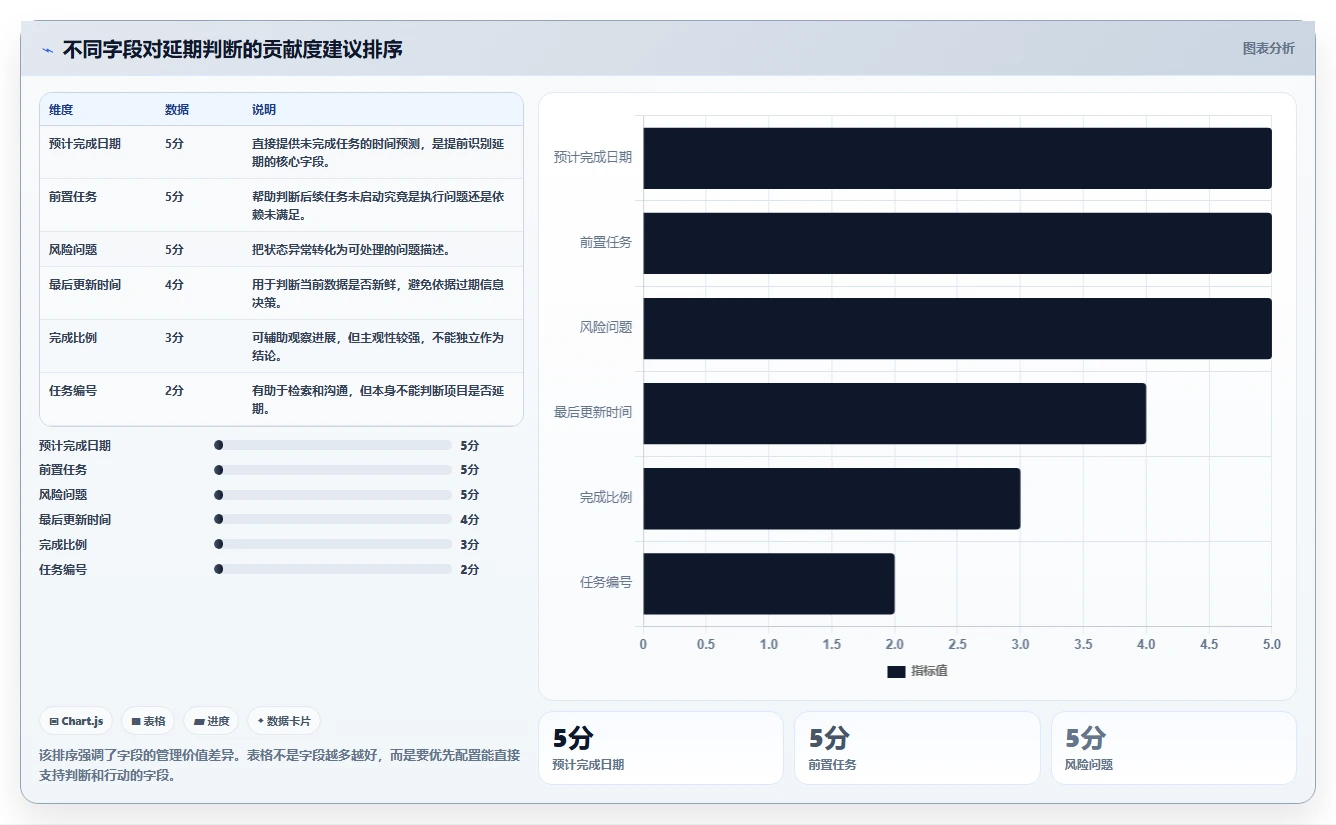This screenshot has width=1336, height=825.
Task: Click 最后更新时间 cell in the table
Action: pos(85,284)
